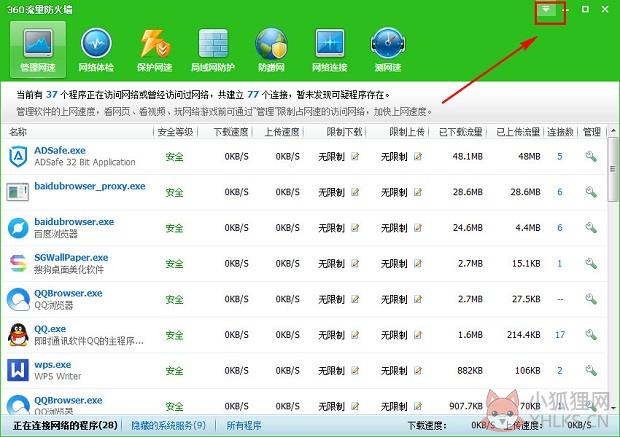Click the scroll up arrow of list
The height and width of the screenshot is (437, 620).
(613, 131)
